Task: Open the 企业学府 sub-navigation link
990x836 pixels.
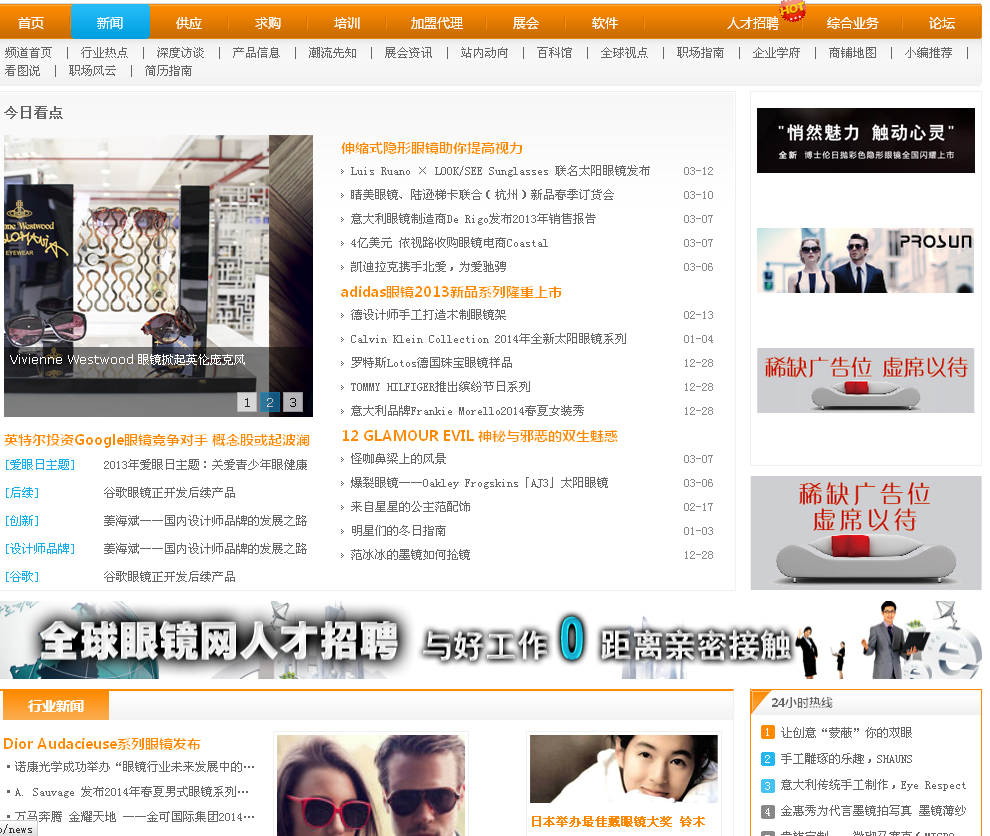Action: (776, 52)
